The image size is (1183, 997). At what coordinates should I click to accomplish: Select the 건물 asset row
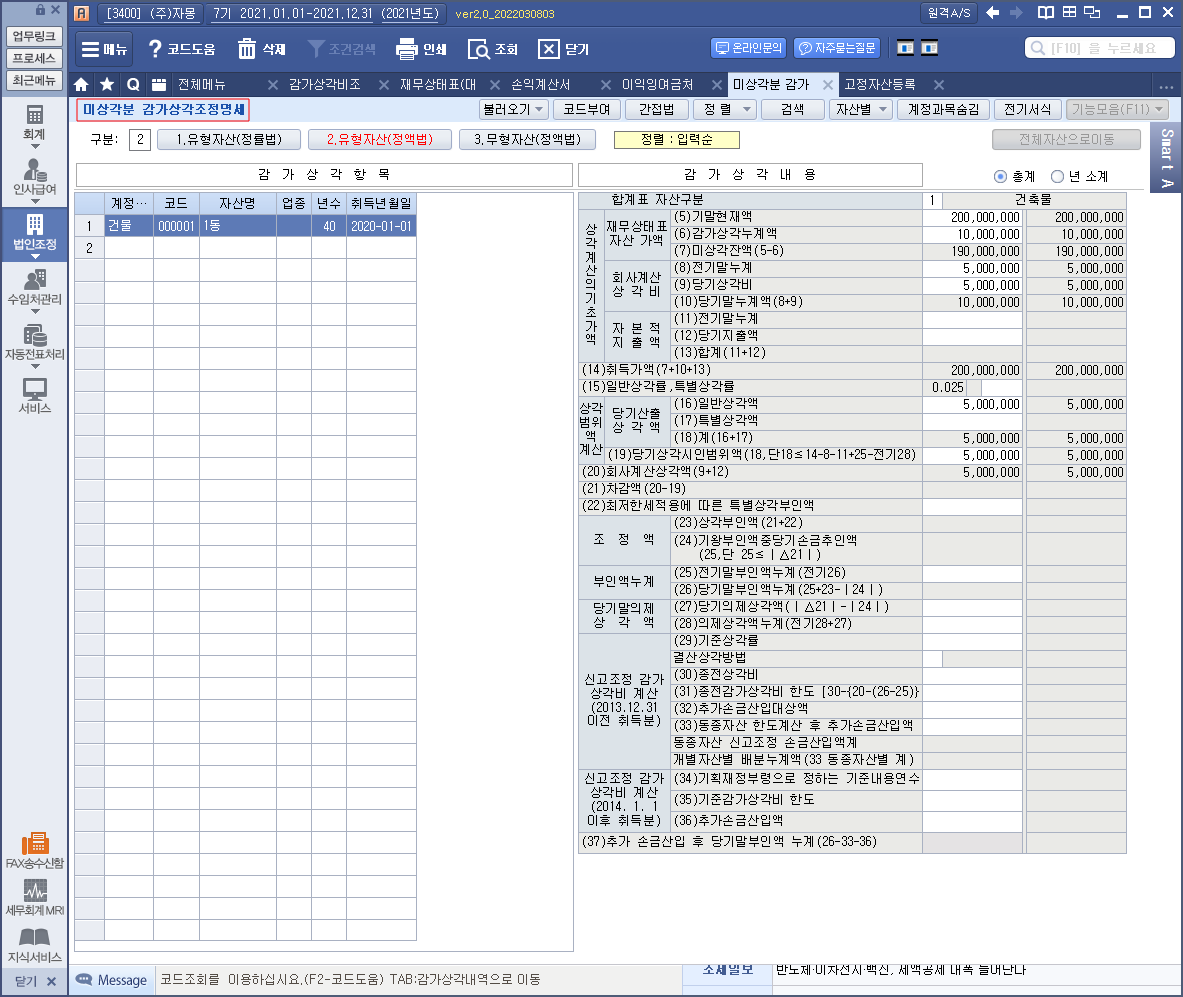(x=245, y=226)
